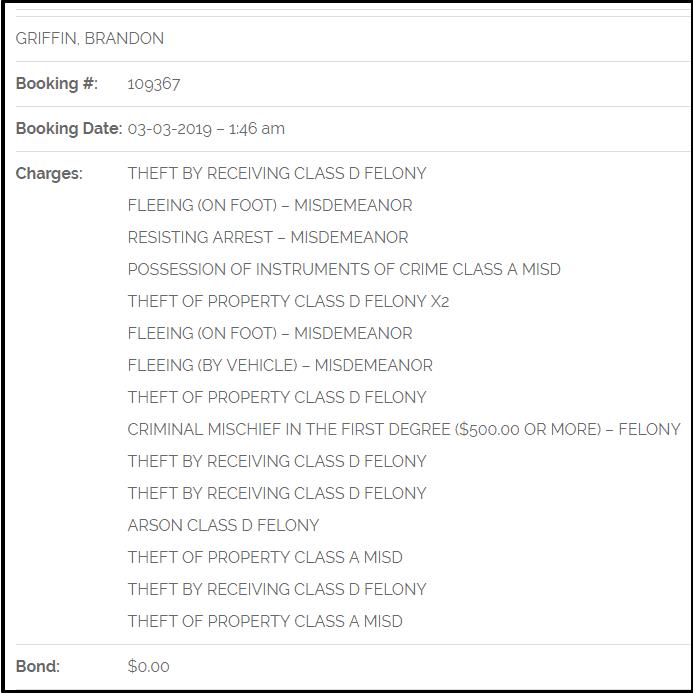Screen dimensions: 693x693
Task: Click the Charges label
Action: click(x=49, y=174)
